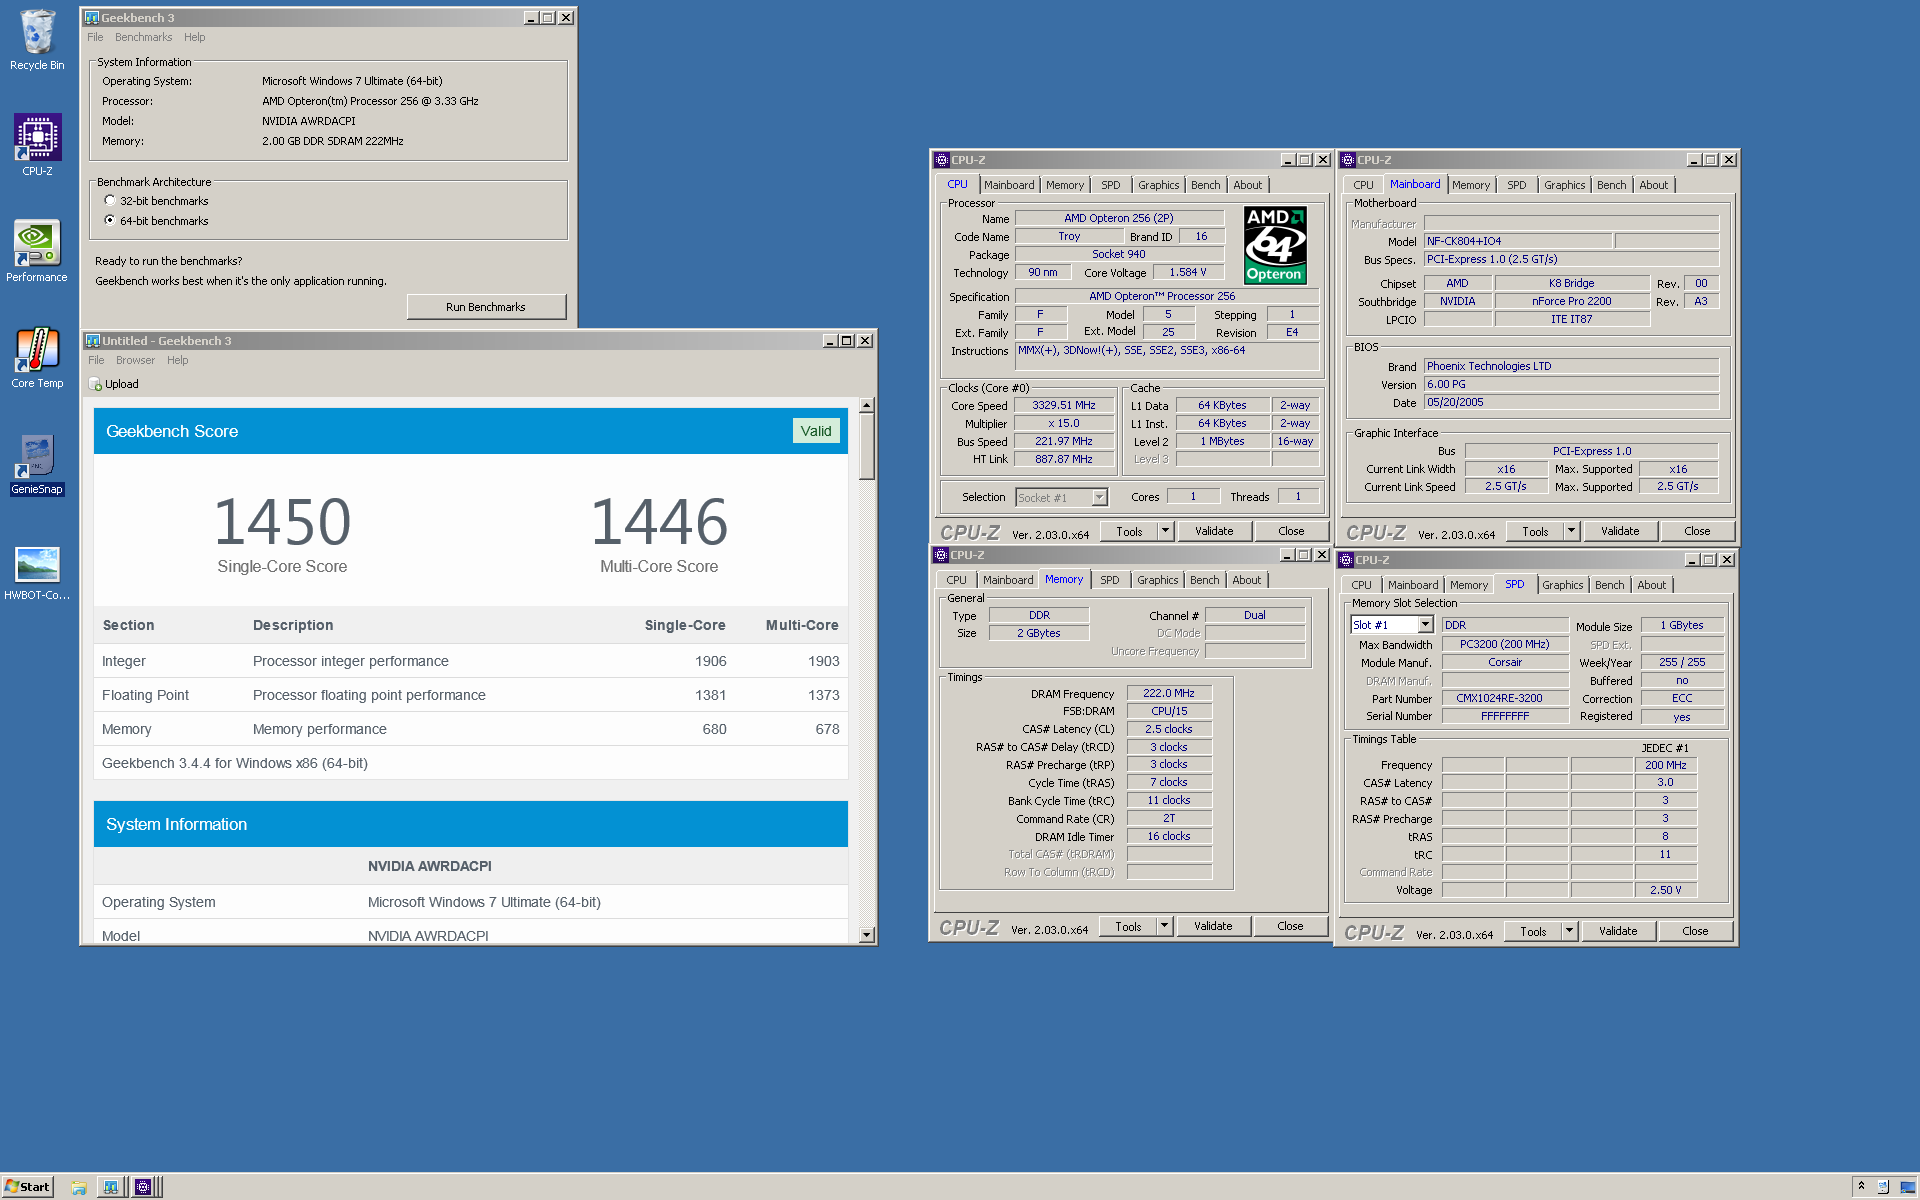
Task: Click the CPU-Z Mainboard window title bar icon
Action: pos(1348,160)
